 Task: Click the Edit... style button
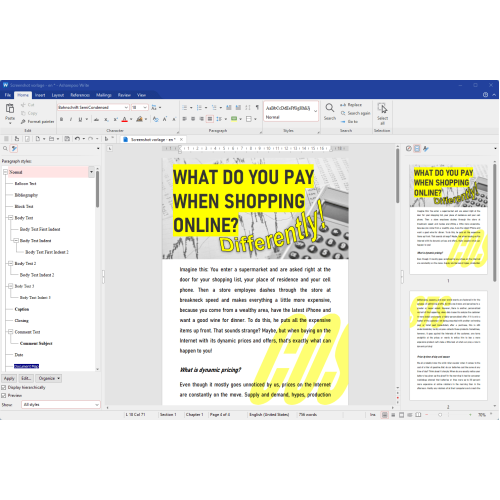click(x=26, y=378)
